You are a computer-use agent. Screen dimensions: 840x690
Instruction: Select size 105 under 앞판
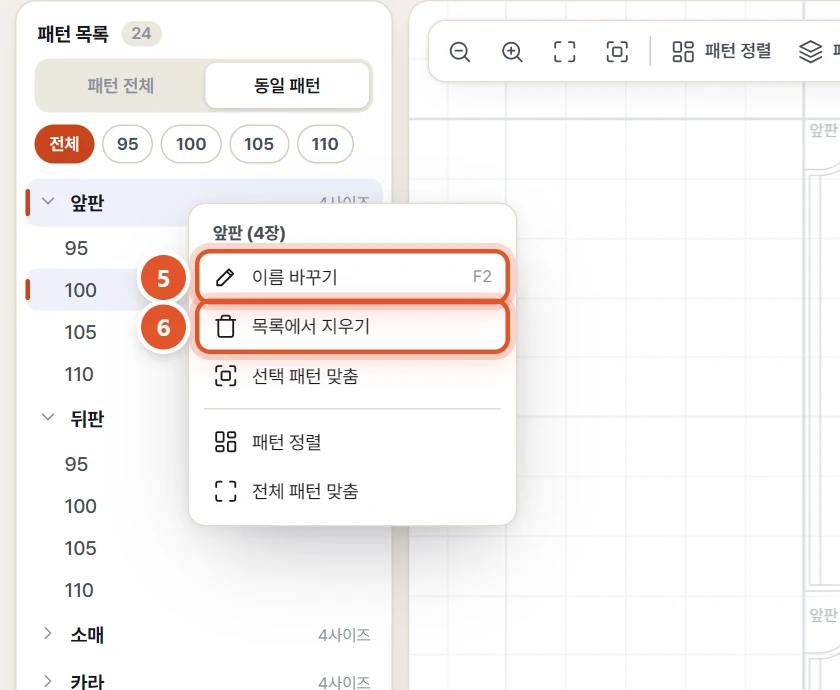[x=80, y=332]
